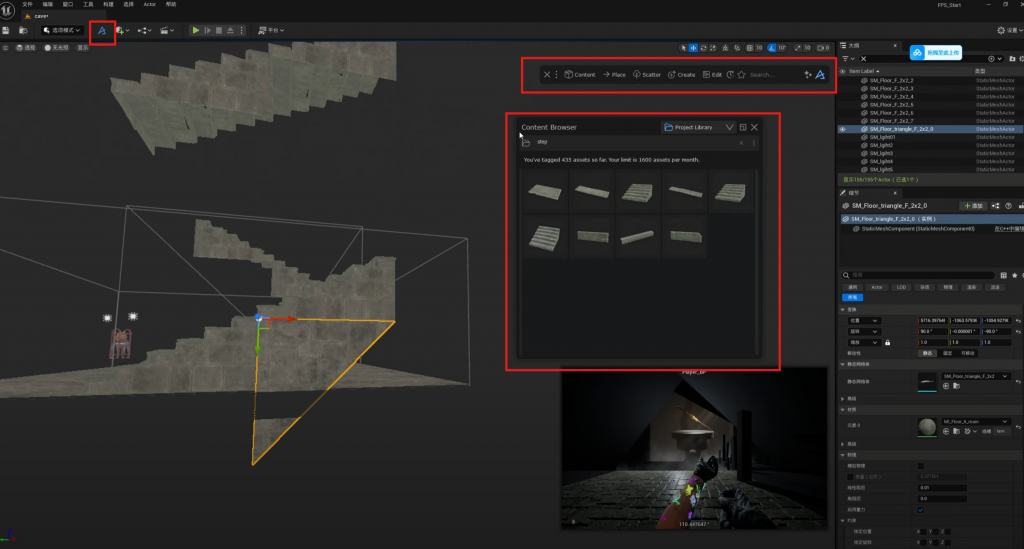
Task: Sort the outliner by Item Label header
Action: point(863,71)
